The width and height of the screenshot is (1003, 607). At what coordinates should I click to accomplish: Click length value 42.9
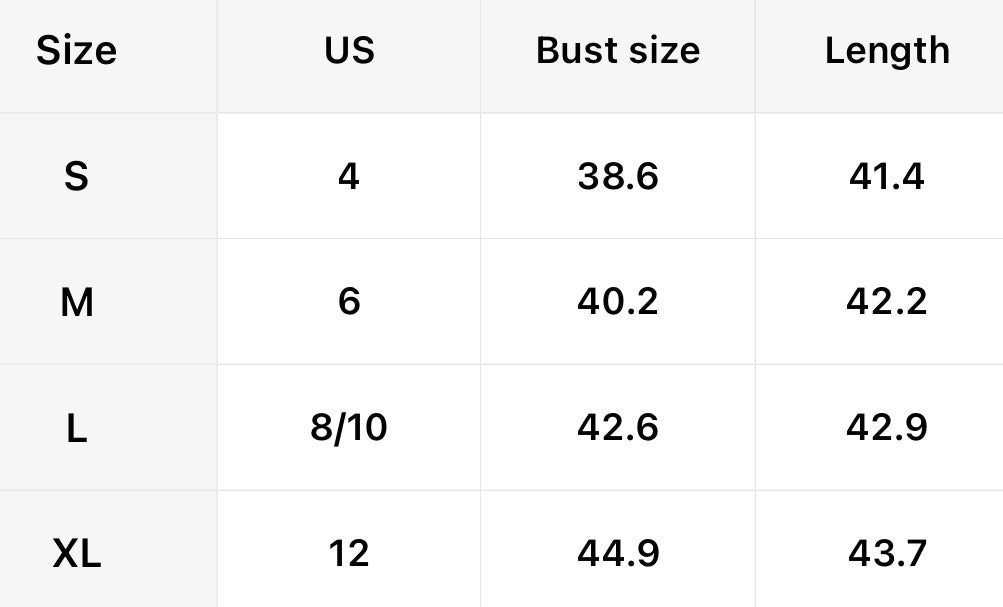click(x=887, y=427)
